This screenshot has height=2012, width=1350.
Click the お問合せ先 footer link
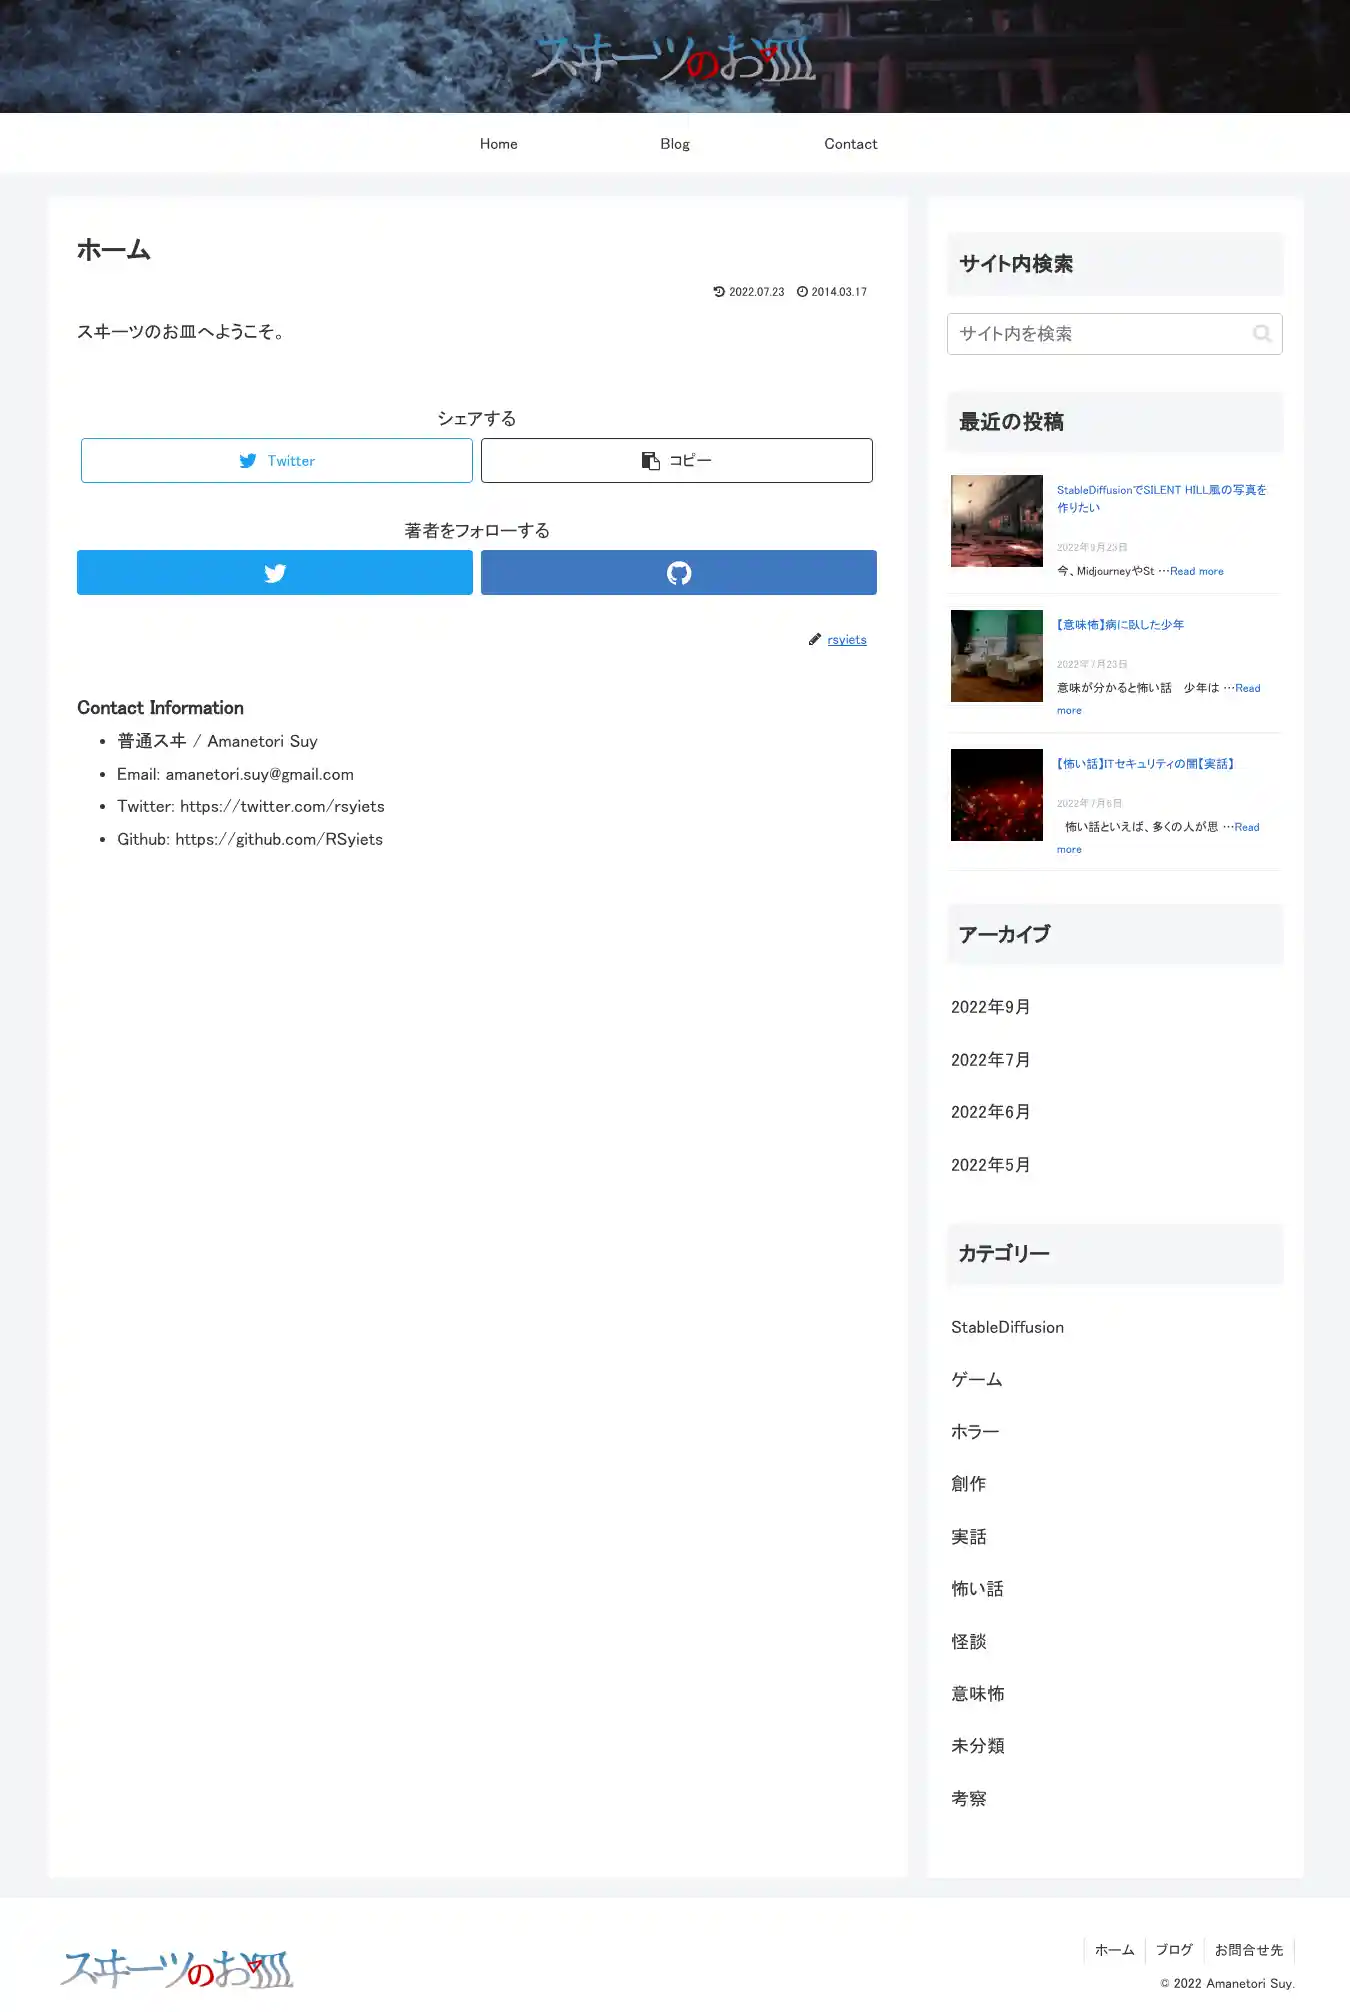point(1249,1950)
